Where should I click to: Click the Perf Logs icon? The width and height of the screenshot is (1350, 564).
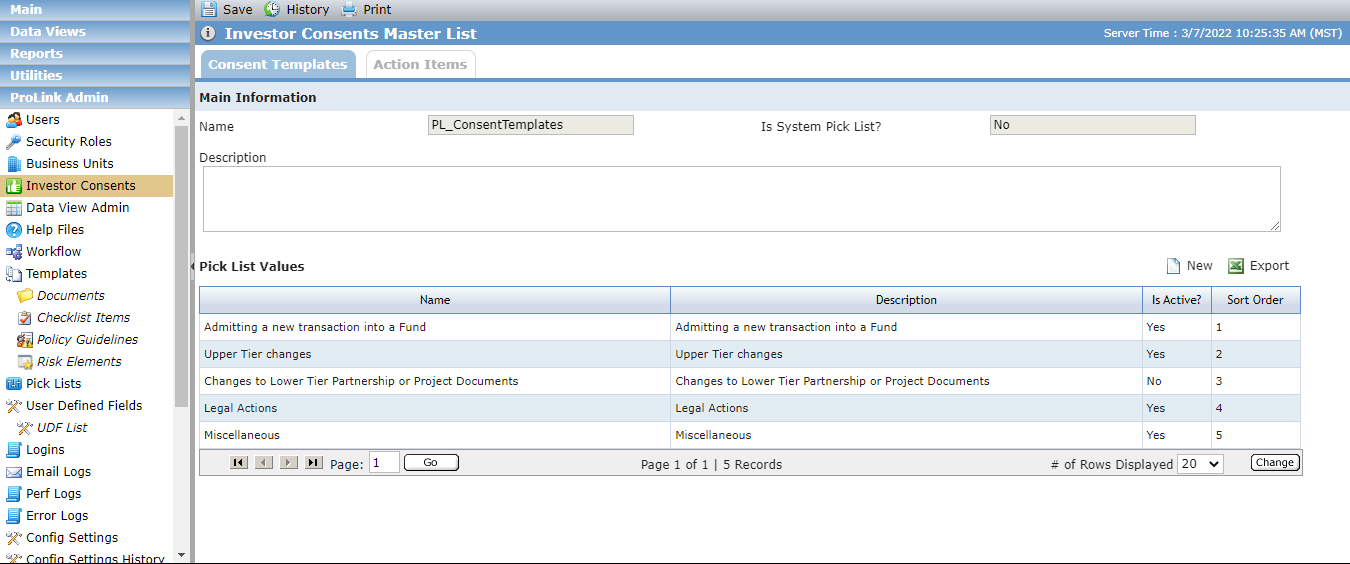click(14, 494)
